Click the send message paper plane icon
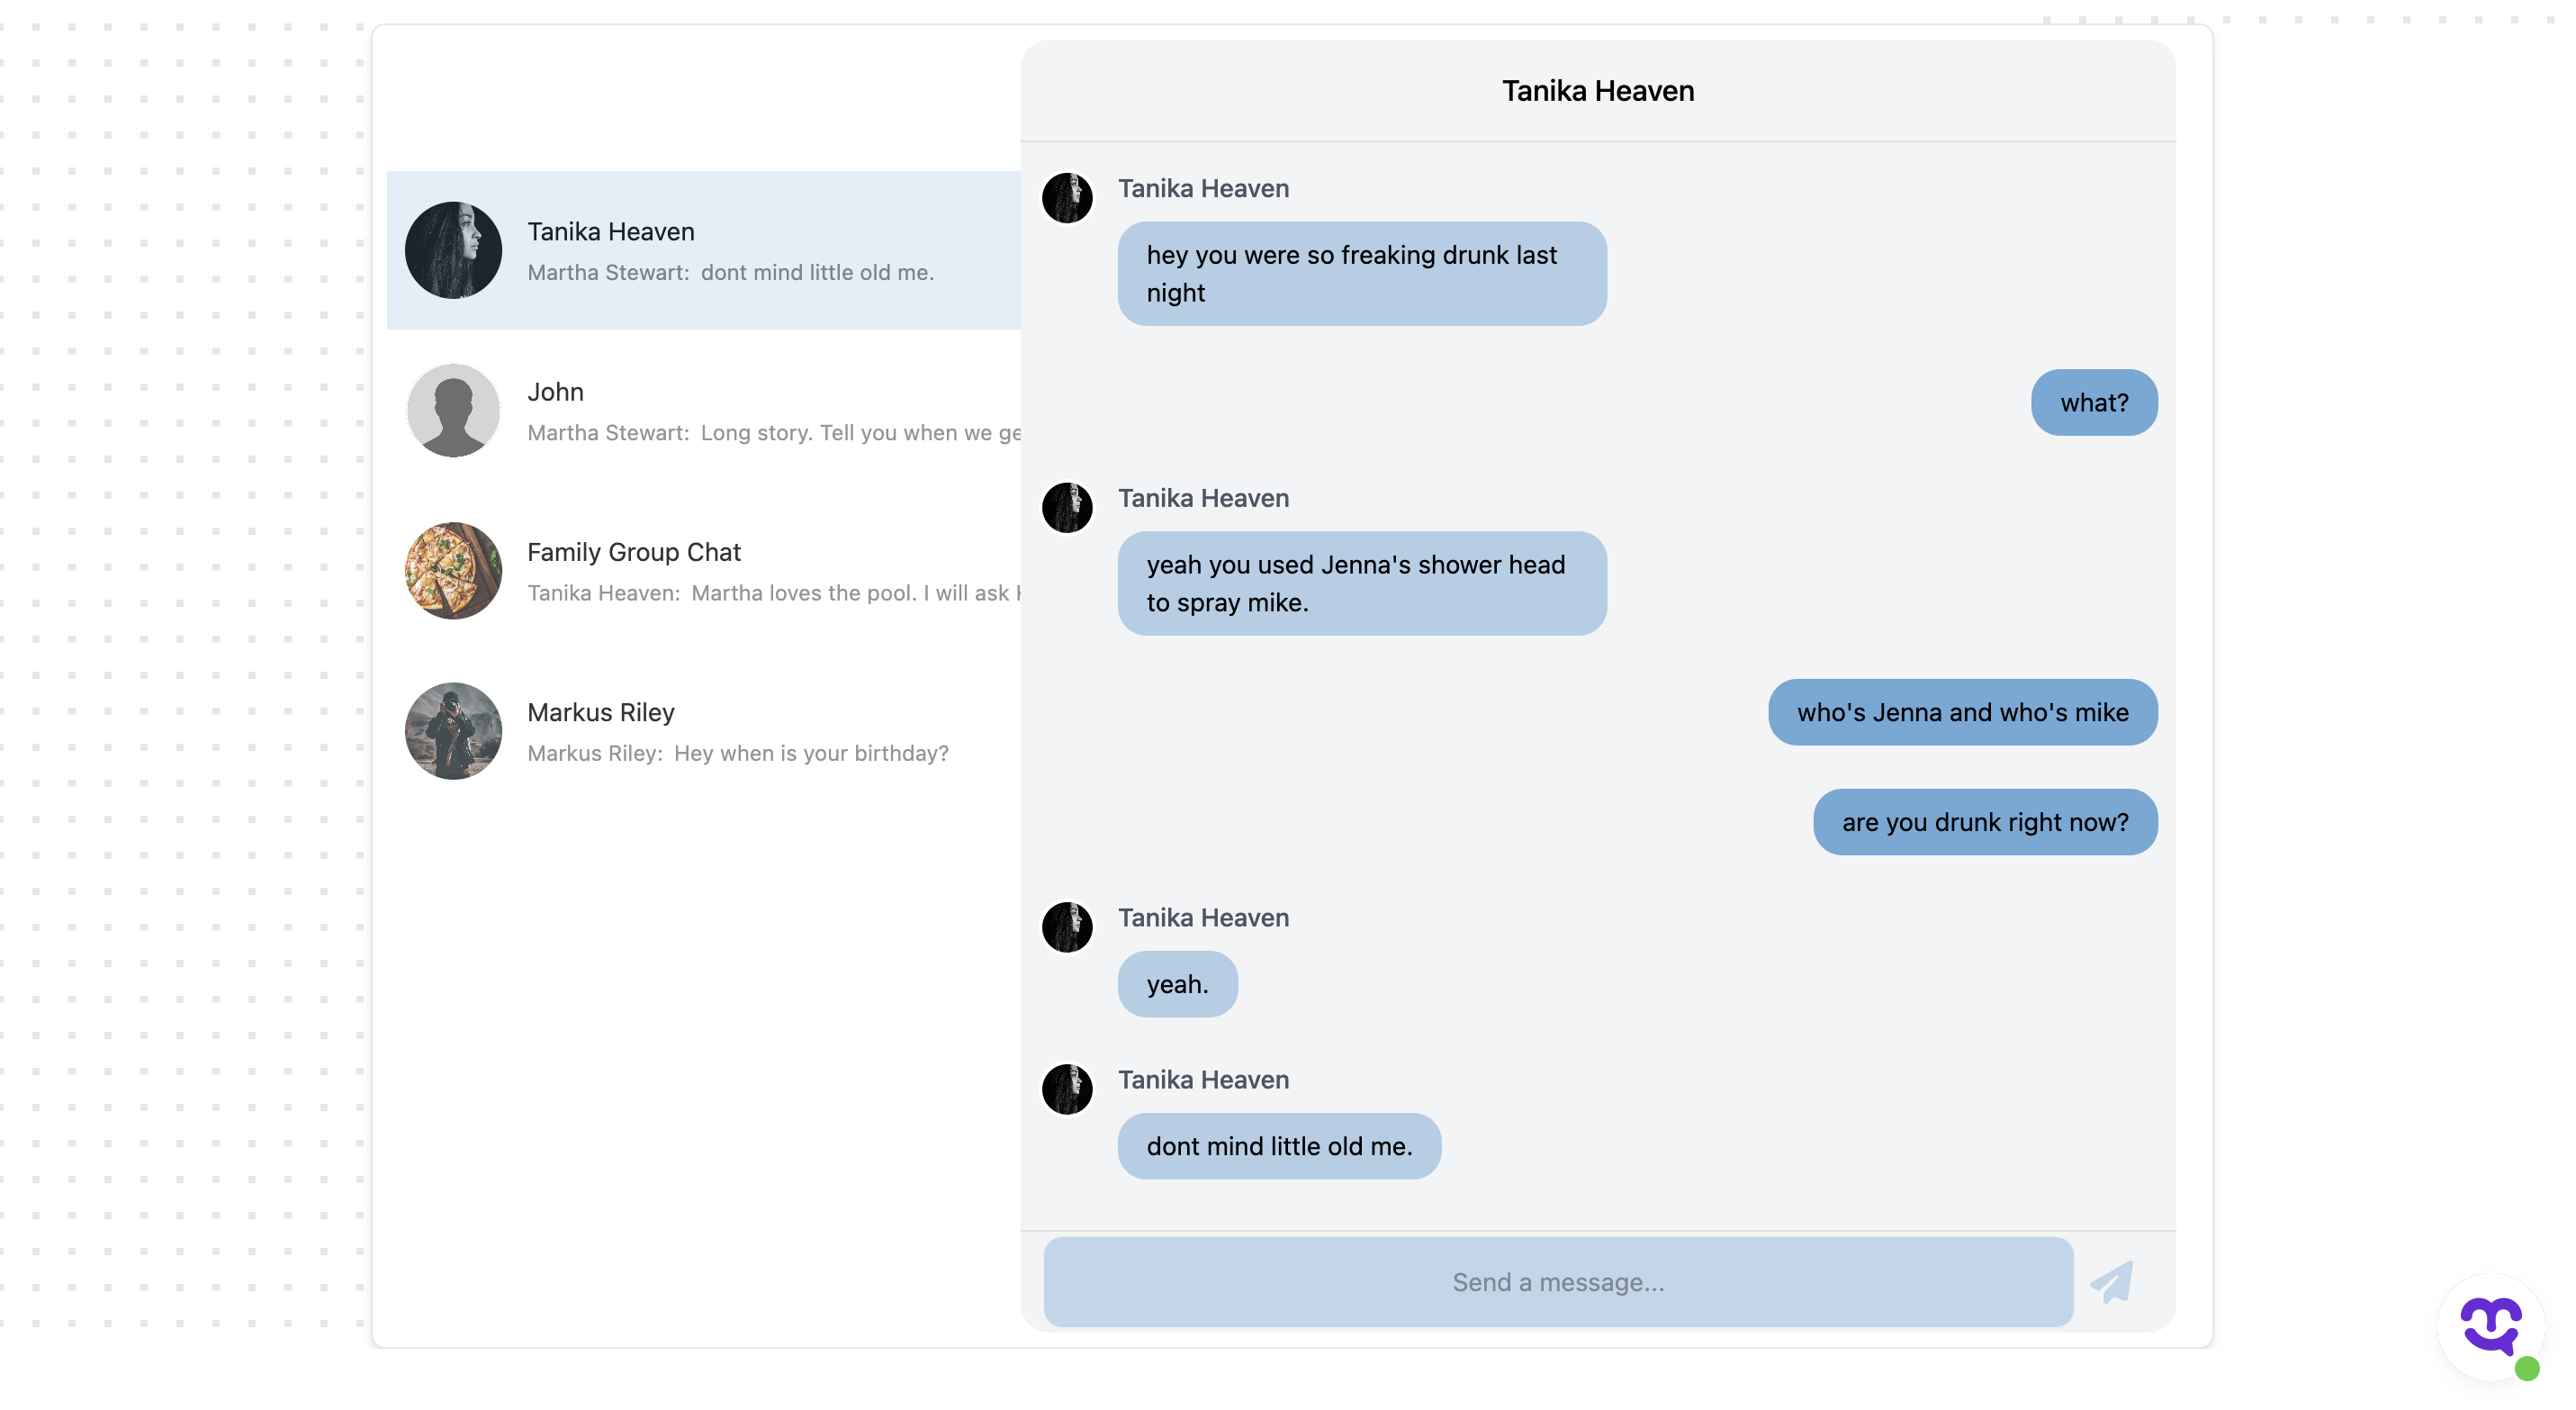2576x1410 pixels. point(2112,1281)
